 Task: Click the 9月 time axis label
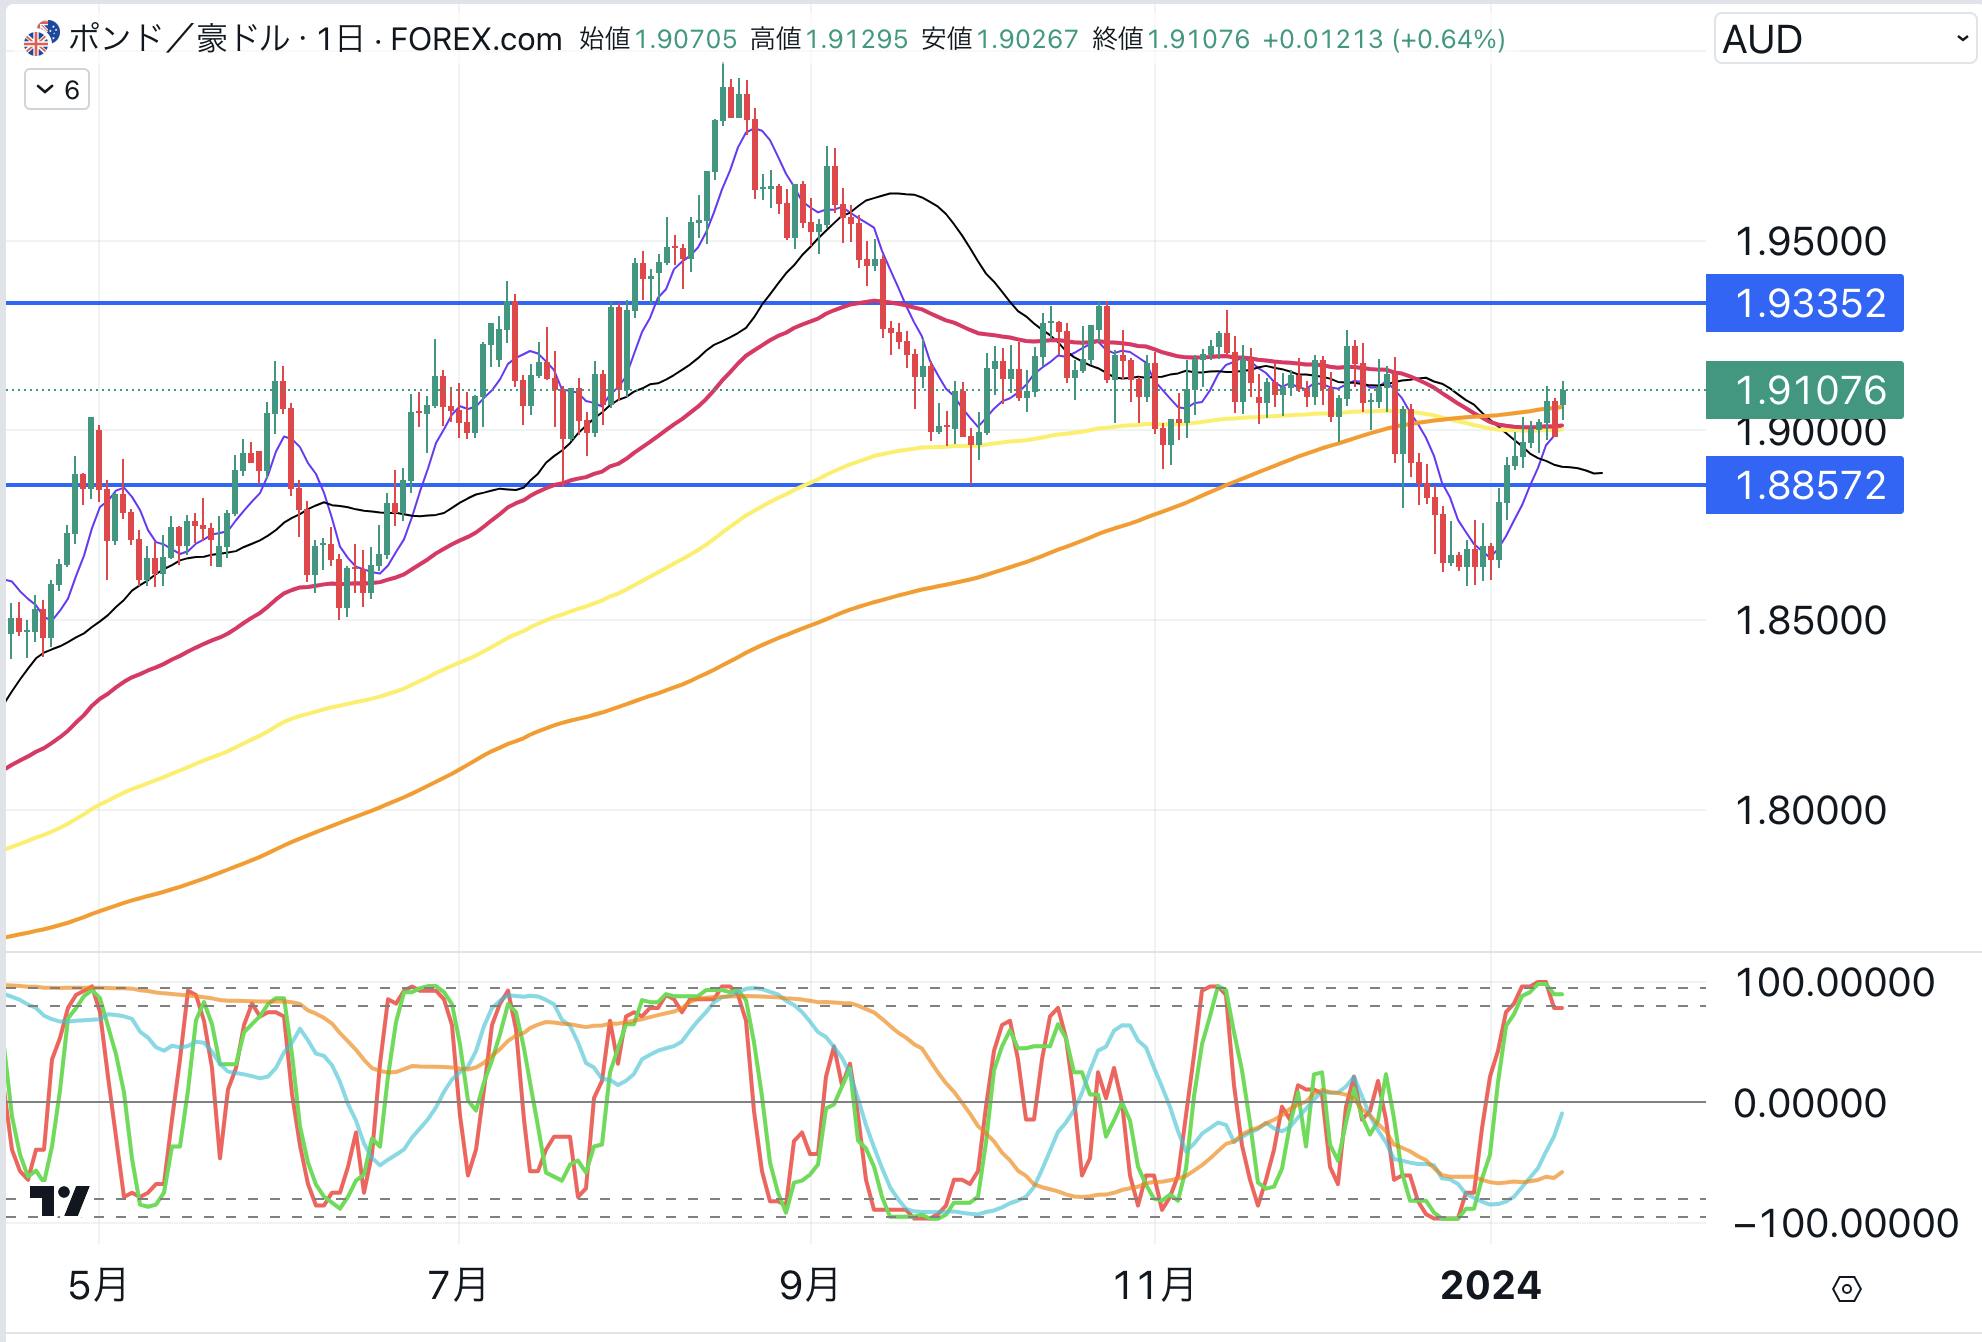pos(808,1285)
